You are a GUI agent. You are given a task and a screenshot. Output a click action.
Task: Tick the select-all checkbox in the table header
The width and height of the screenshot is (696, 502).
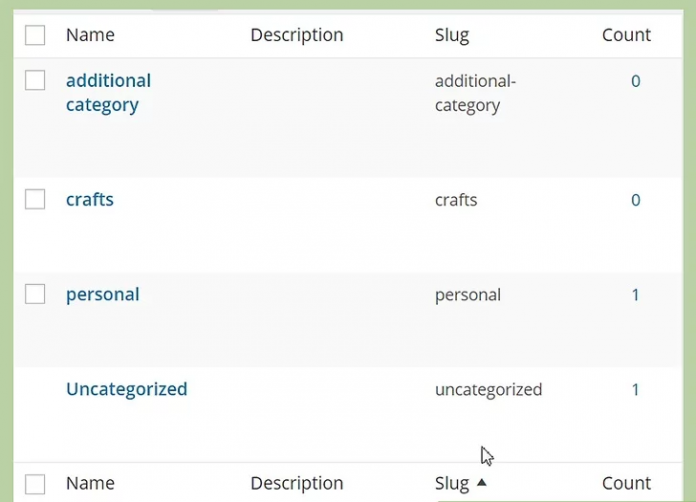click(x=35, y=35)
